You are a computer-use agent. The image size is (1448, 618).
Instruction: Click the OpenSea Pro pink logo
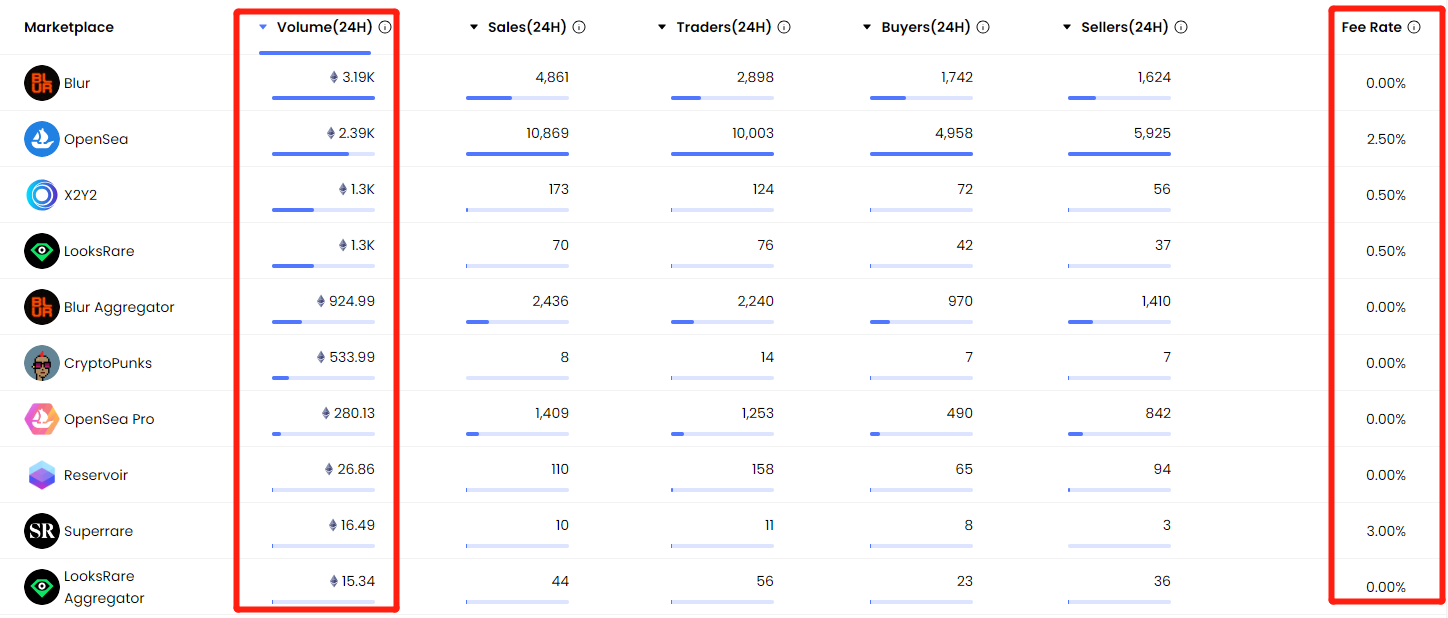click(42, 419)
